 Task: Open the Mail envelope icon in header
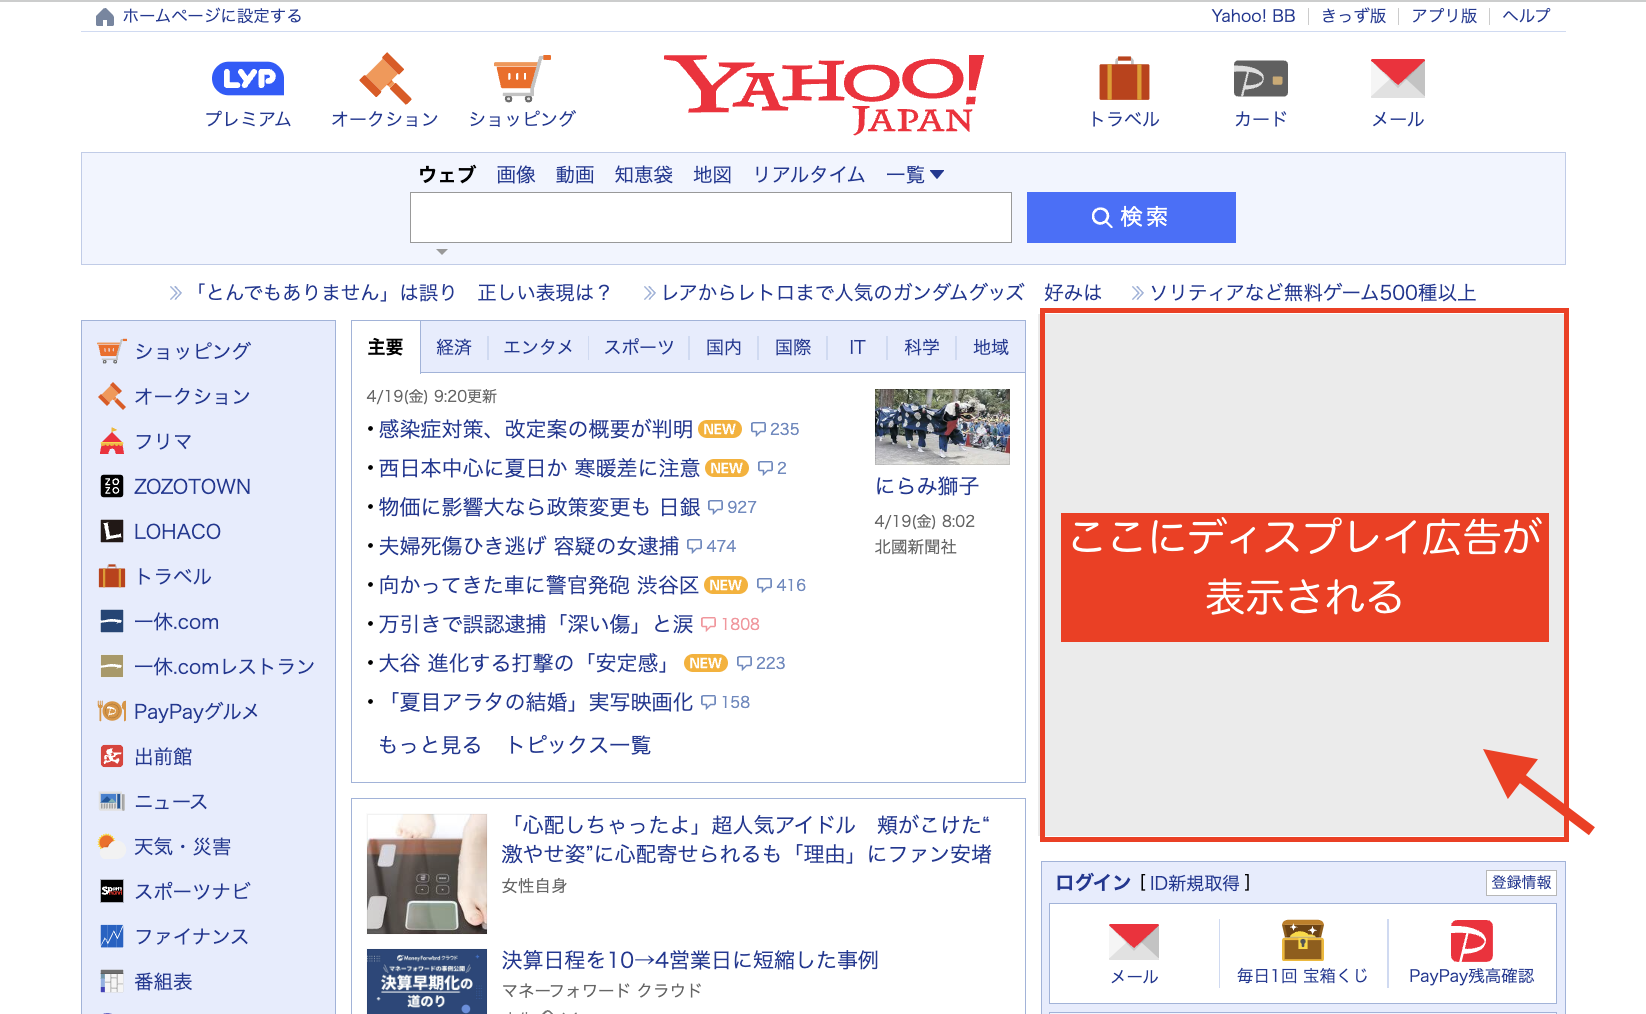[x=1397, y=78]
